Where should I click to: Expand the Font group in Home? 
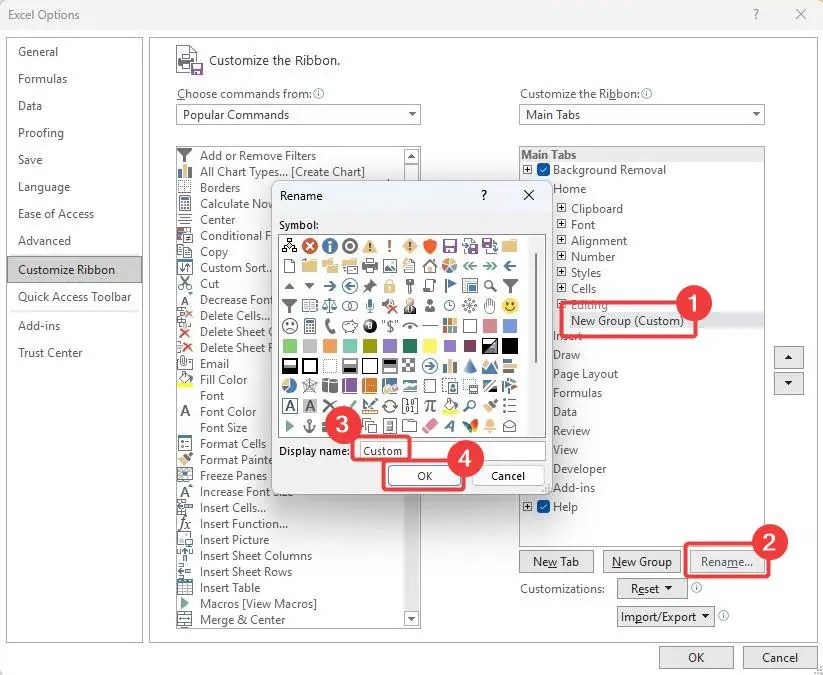coord(561,224)
